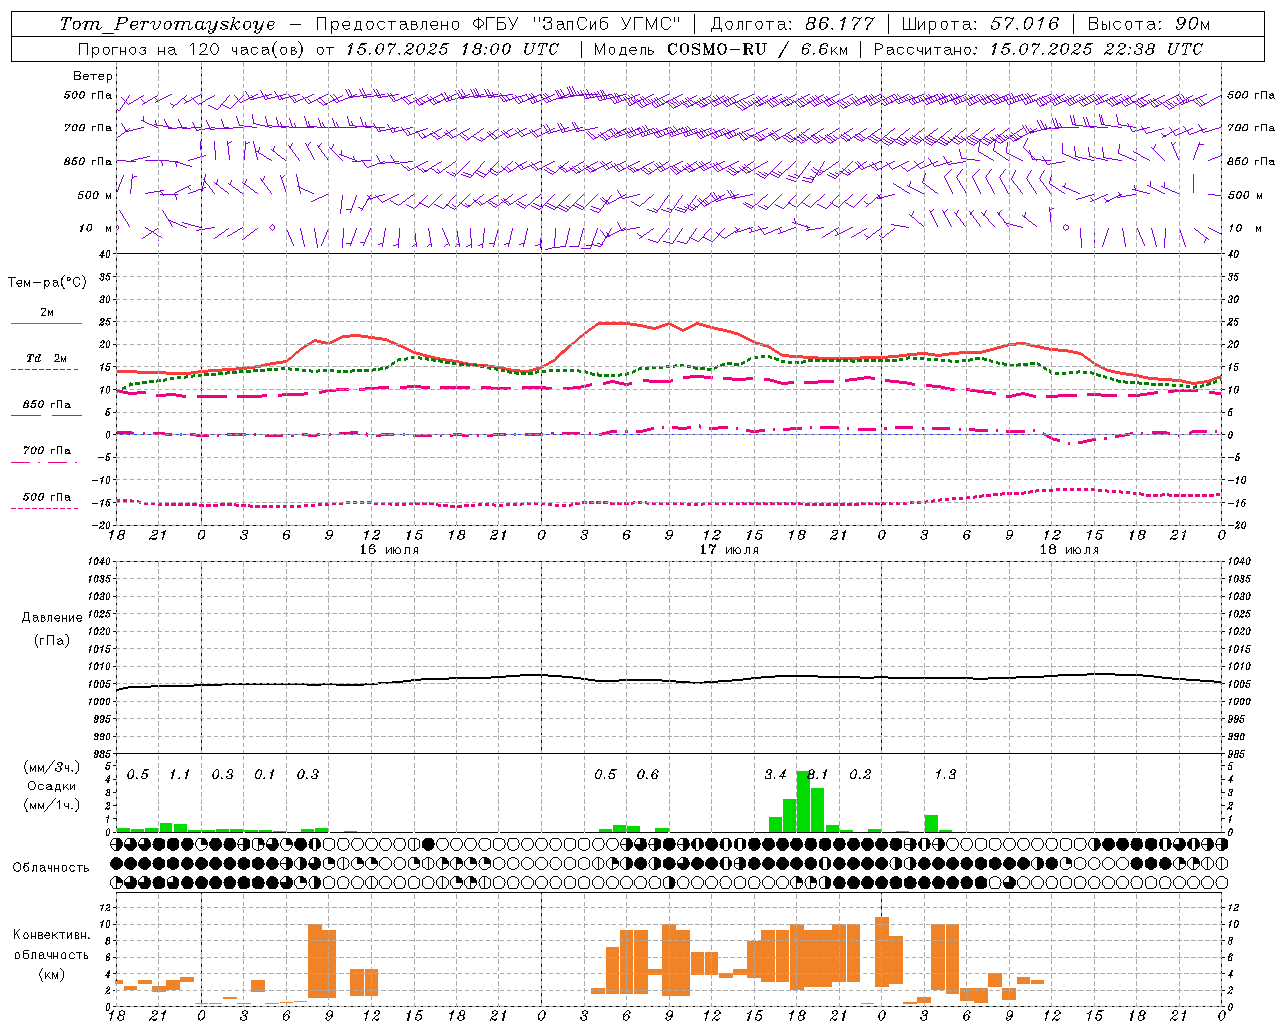Click the "Осадки" precipitation label
1280x1024 pixels.
[52, 786]
